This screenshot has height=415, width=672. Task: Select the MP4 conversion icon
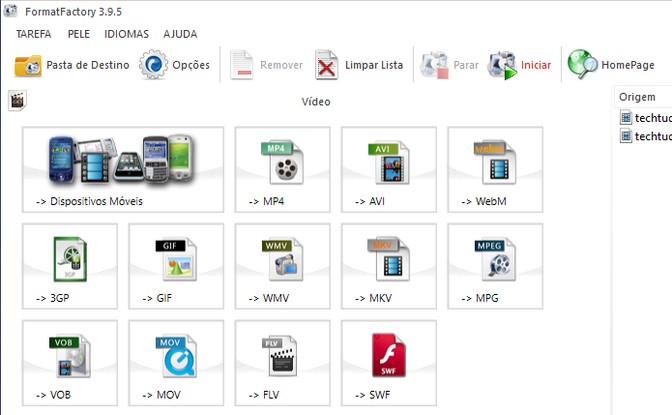click(282, 162)
